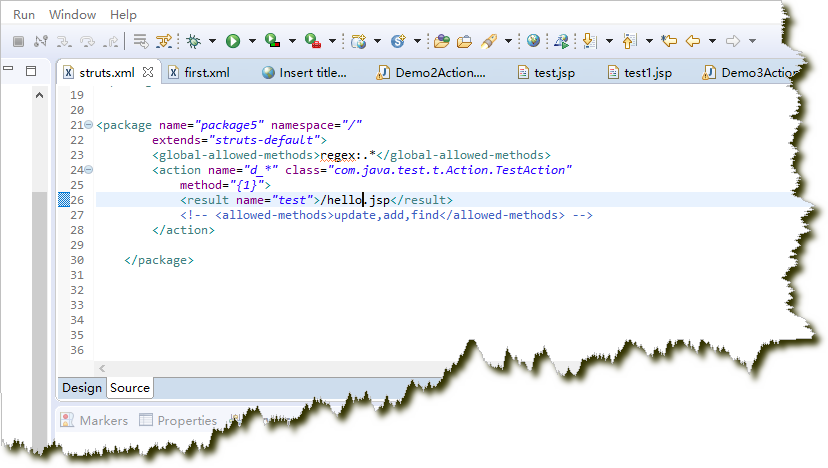Open the Window menu
This screenshot has width=828, height=468.
coord(72,15)
